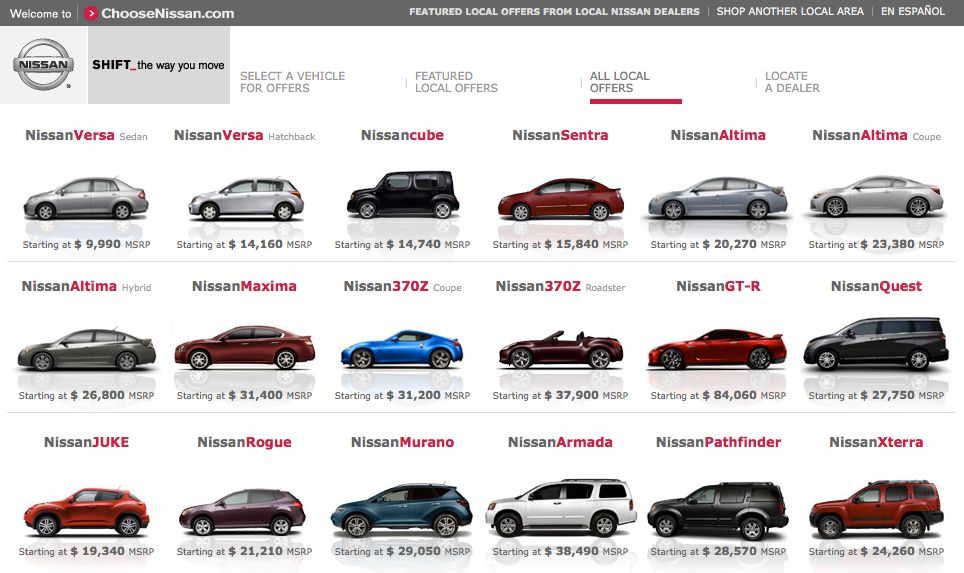Open the NissanQuest title link
This screenshot has width=964, height=573.
[x=876, y=286]
